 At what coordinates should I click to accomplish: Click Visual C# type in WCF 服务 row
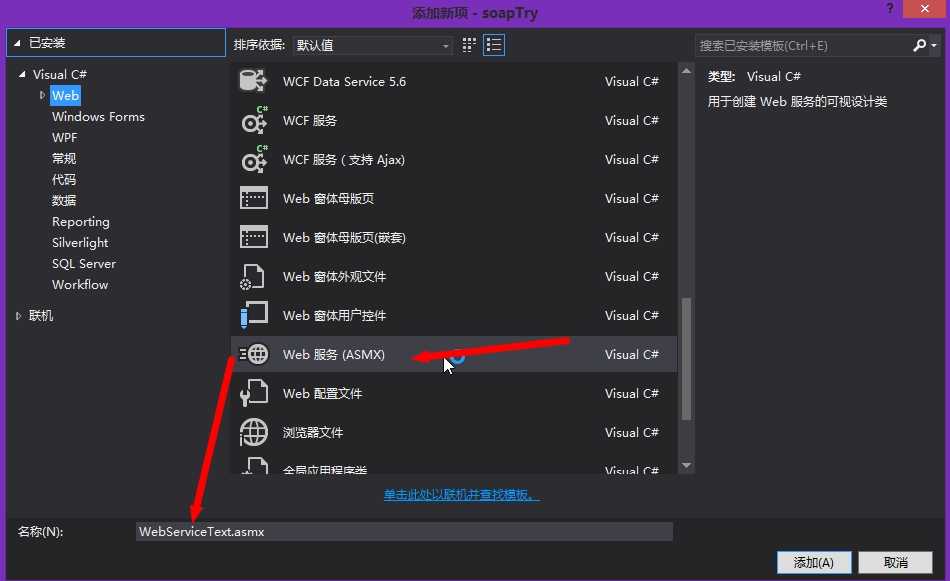(631, 120)
